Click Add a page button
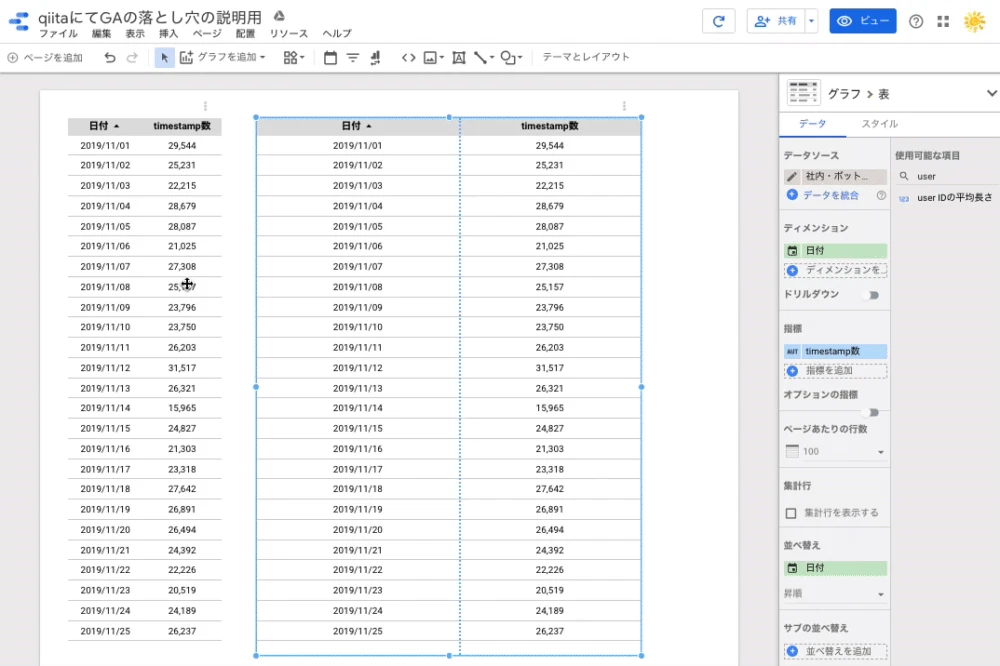The height and width of the screenshot is (666, 1000). tap(45, 58)
